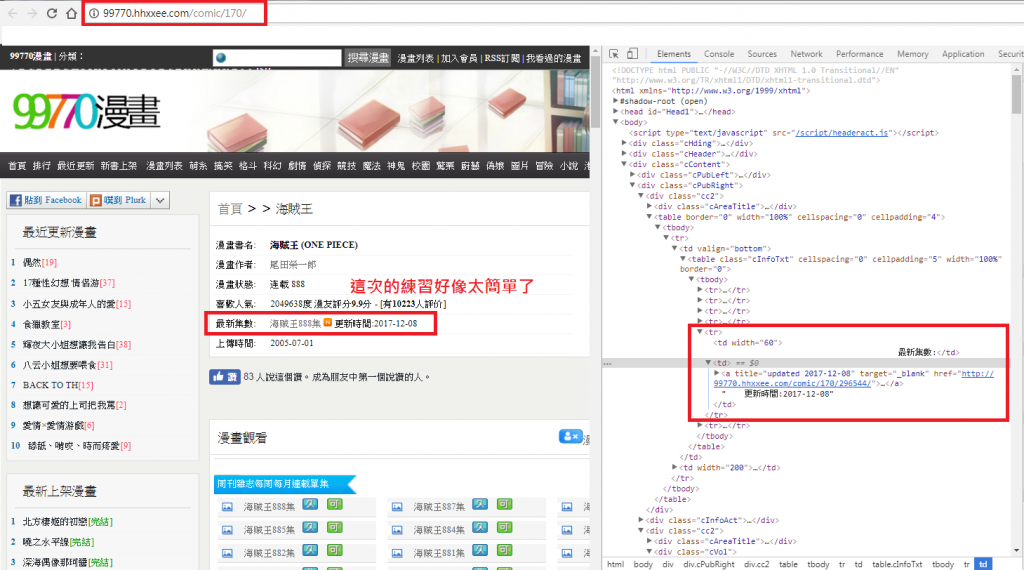This screenshot has height=570, width=1024.
Task: Click blue 久 badge next to 海賊王884集
Action: click(x=480, y=527)
